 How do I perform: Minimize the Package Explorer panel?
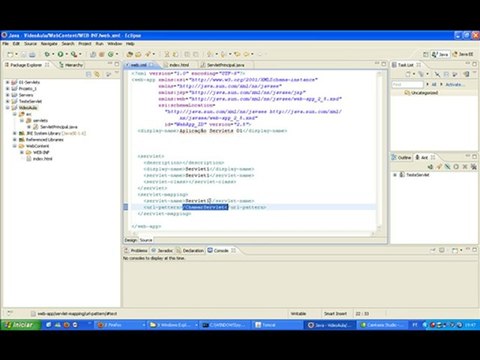[110, 64]
